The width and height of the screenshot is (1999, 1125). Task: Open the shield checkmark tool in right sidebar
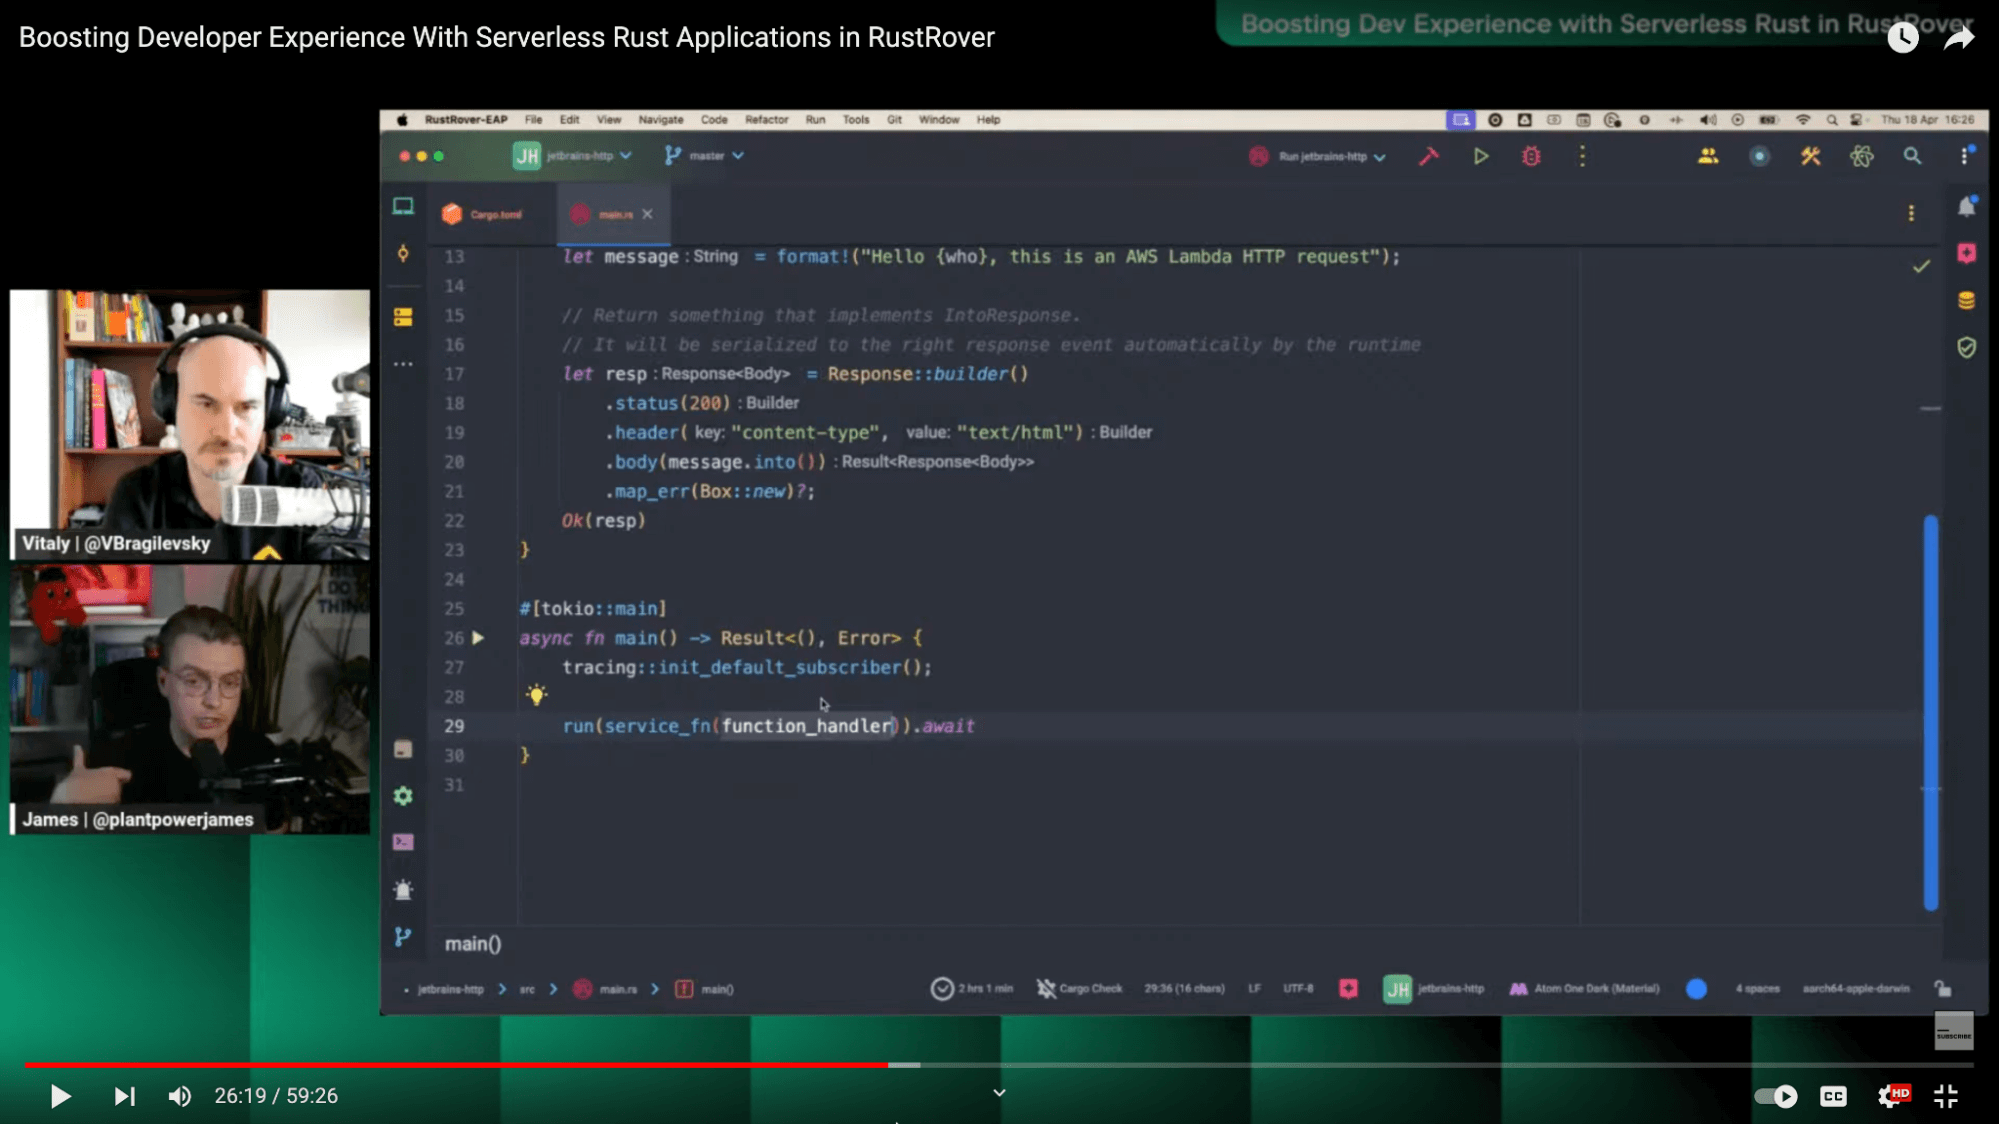(1967, 347)
